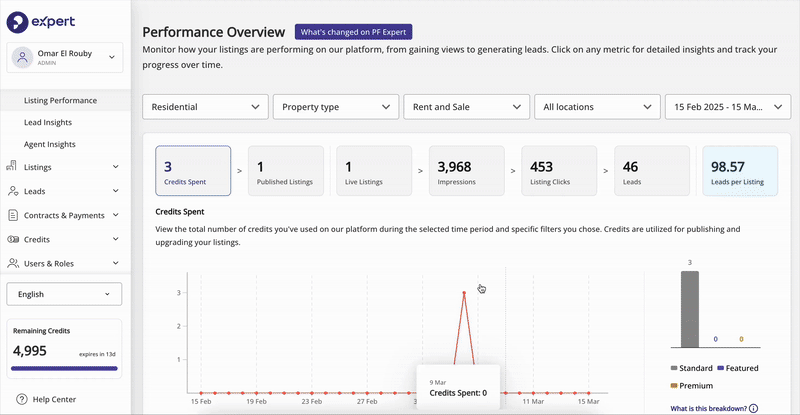Screen dimensions: 800x415
Task: Click the Users & Roles people icon
Action: (x=13, y=263)
